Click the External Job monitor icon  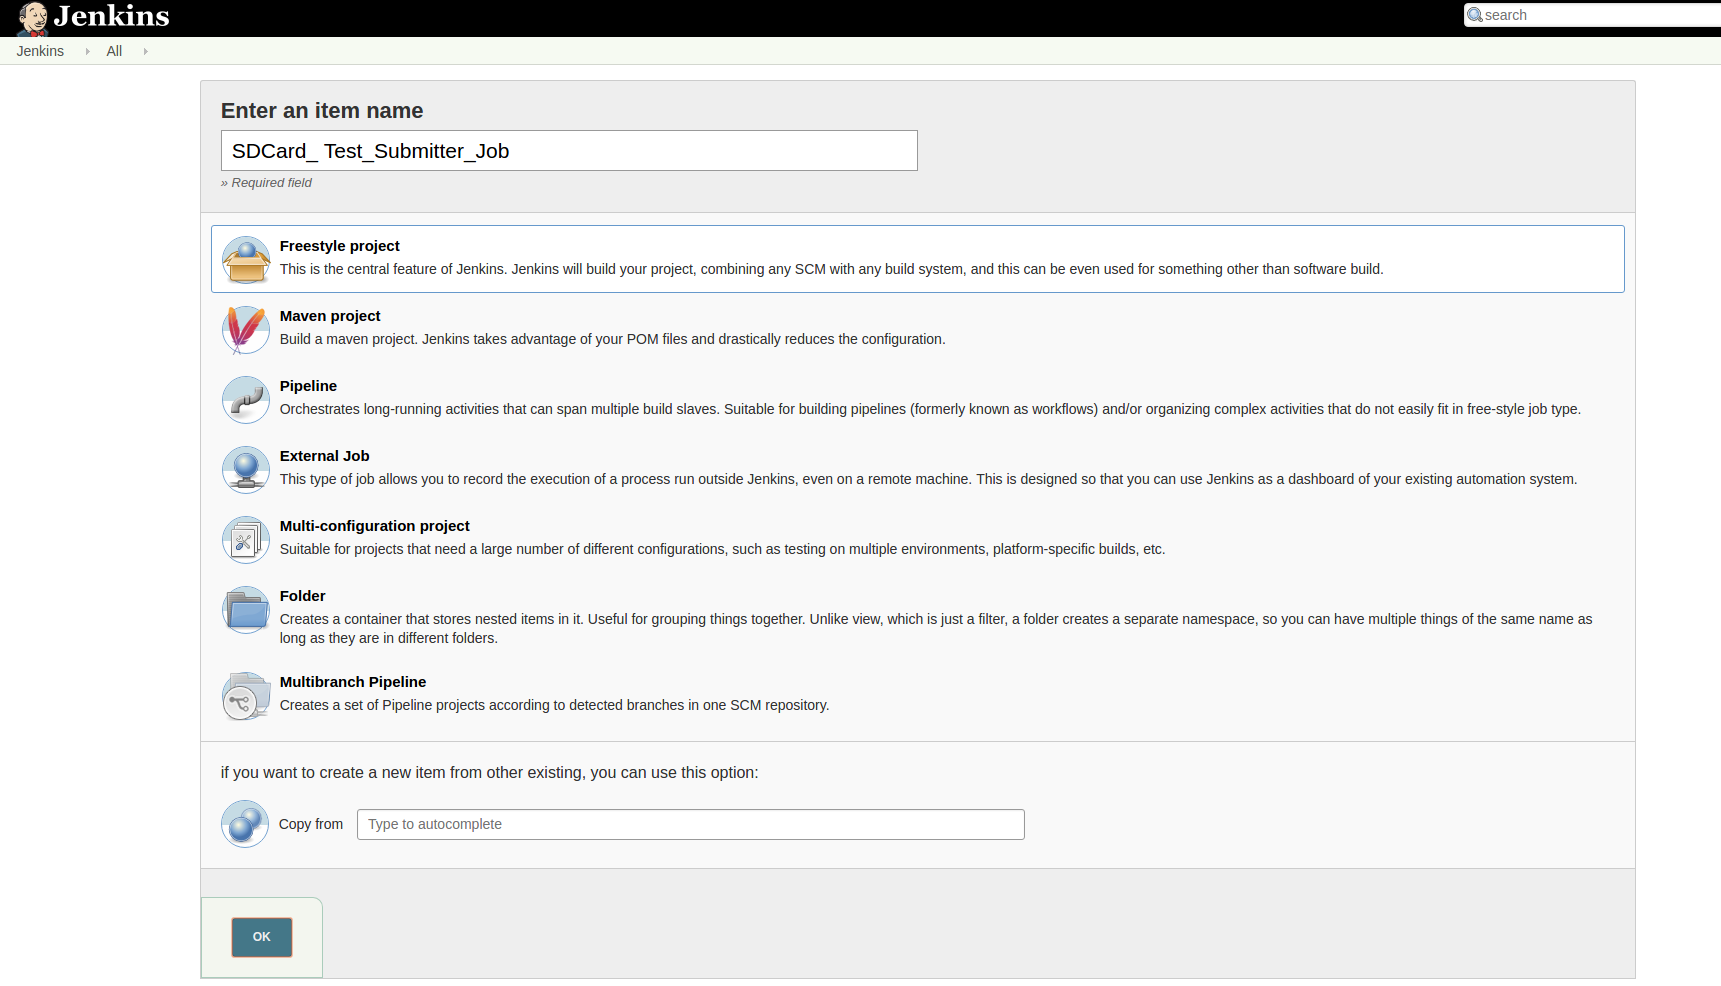click(x=246, y=470)
